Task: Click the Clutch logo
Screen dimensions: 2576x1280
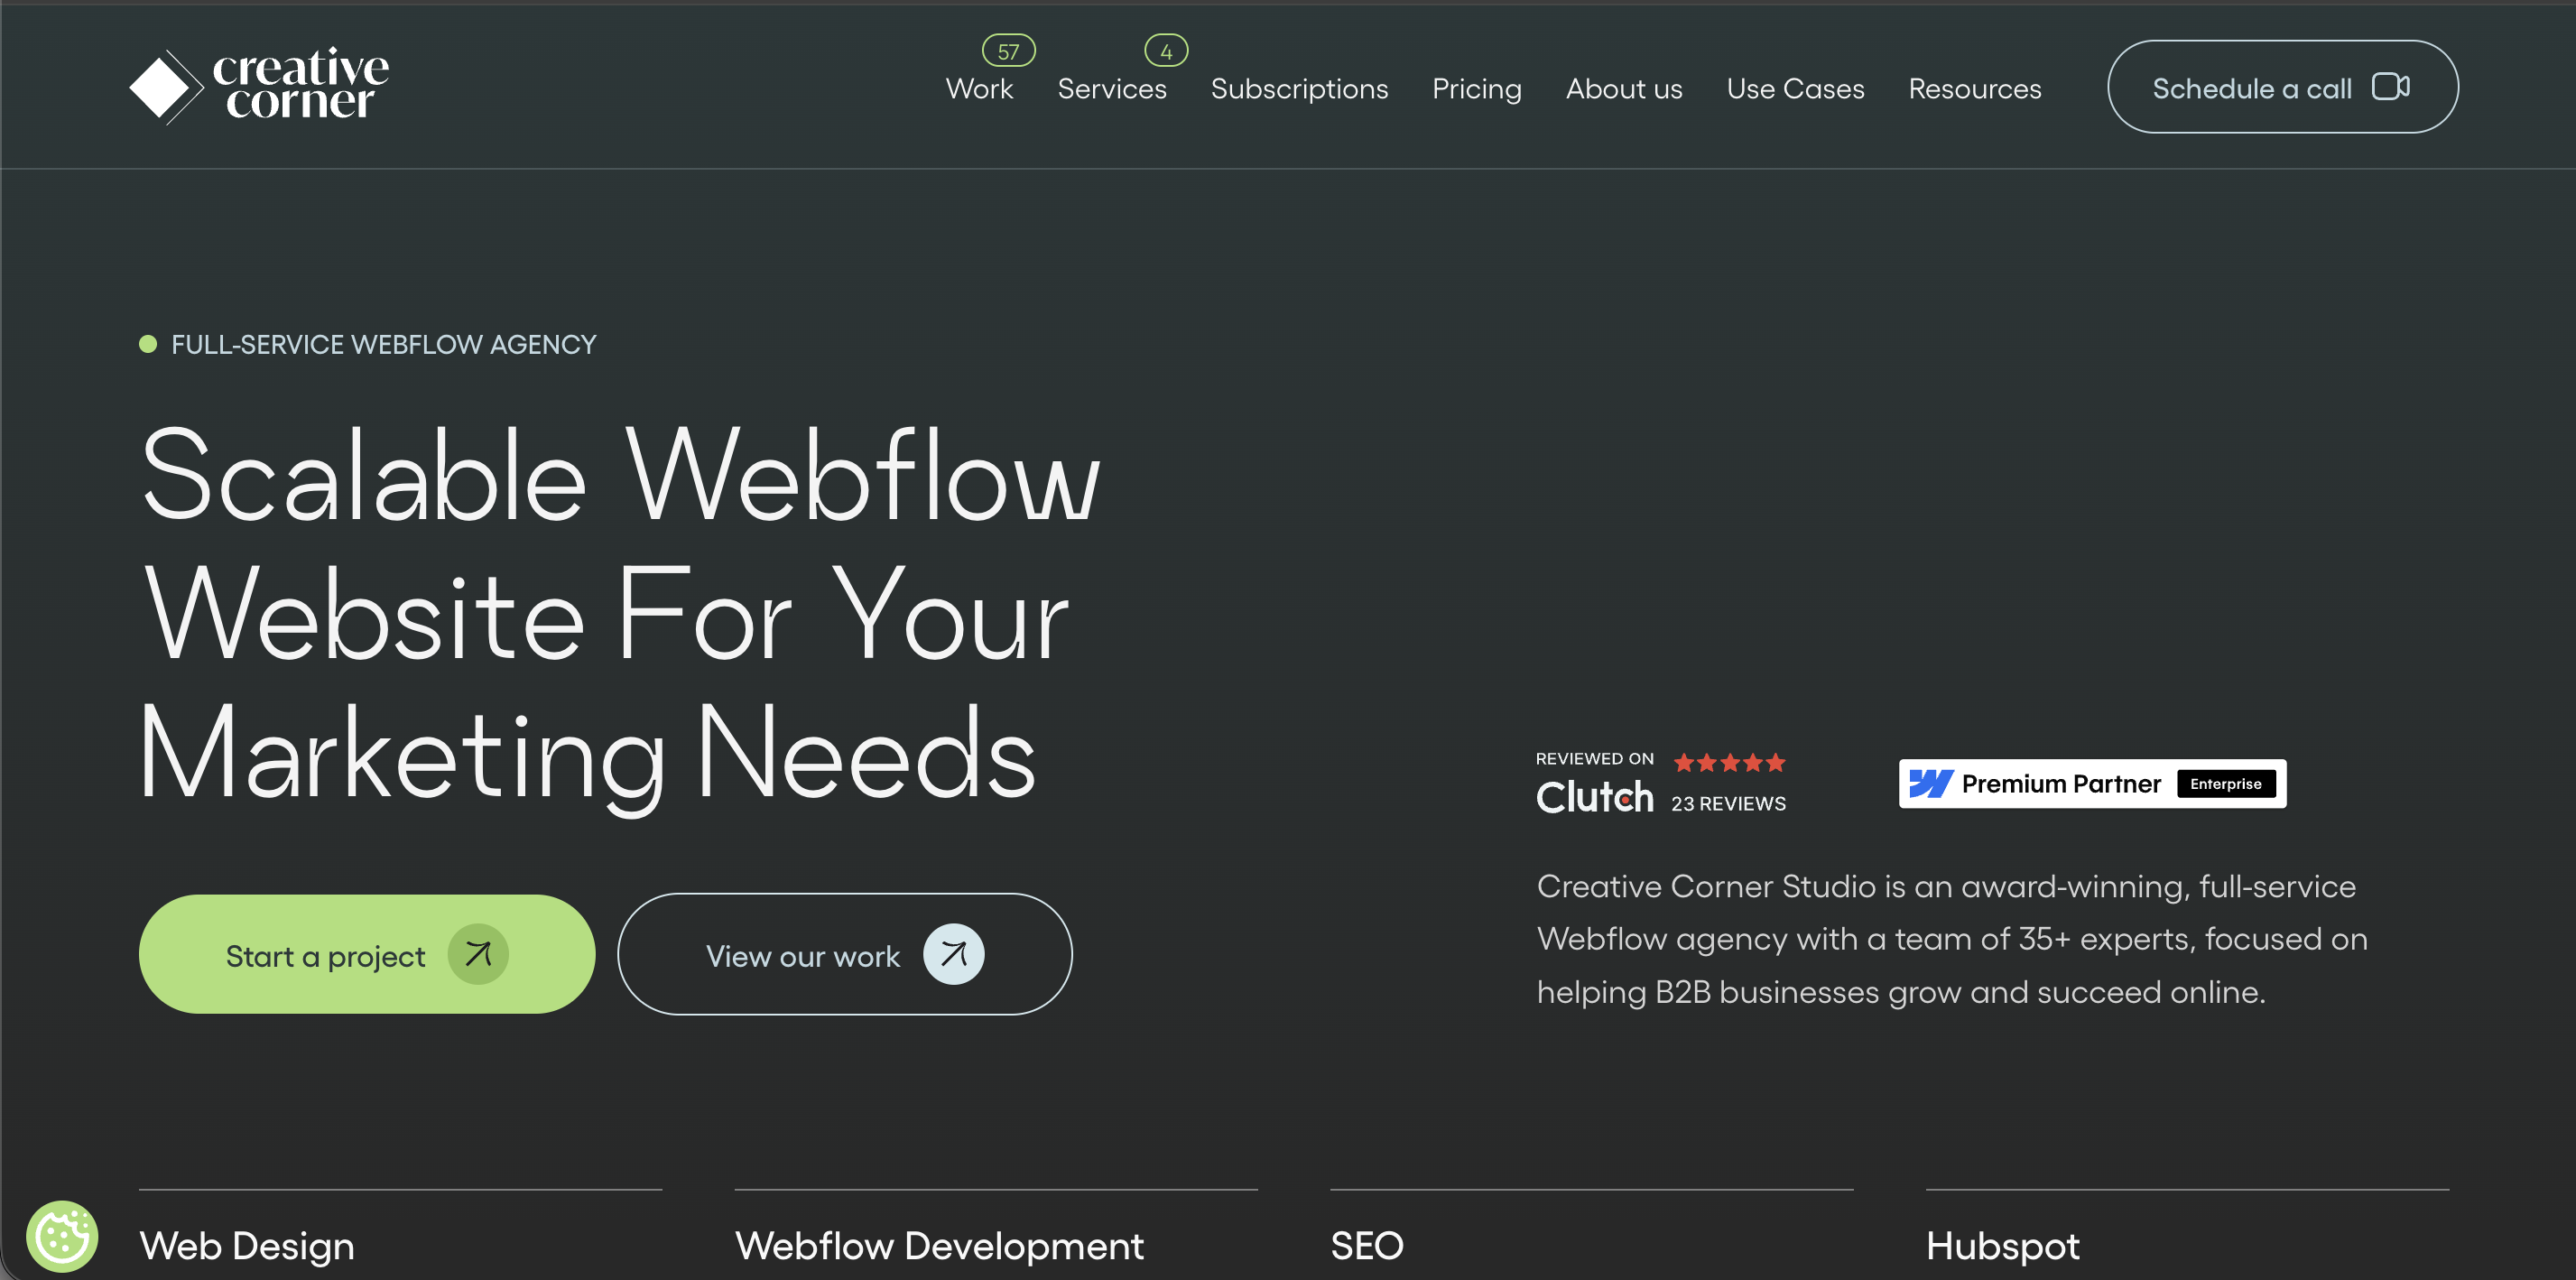Action: pos(1594,797)
